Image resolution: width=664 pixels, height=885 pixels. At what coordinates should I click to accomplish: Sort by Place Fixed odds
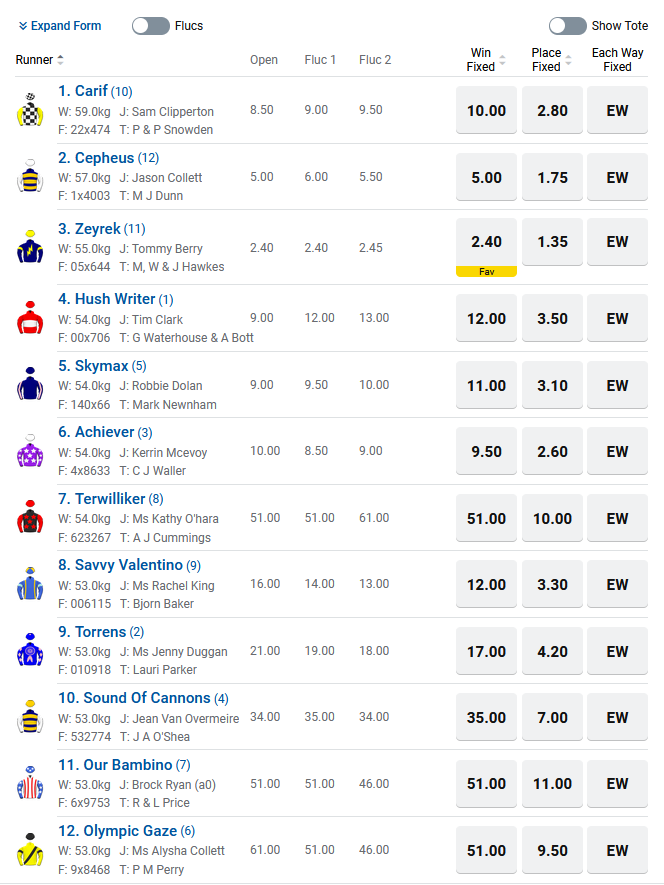(568, 60)
